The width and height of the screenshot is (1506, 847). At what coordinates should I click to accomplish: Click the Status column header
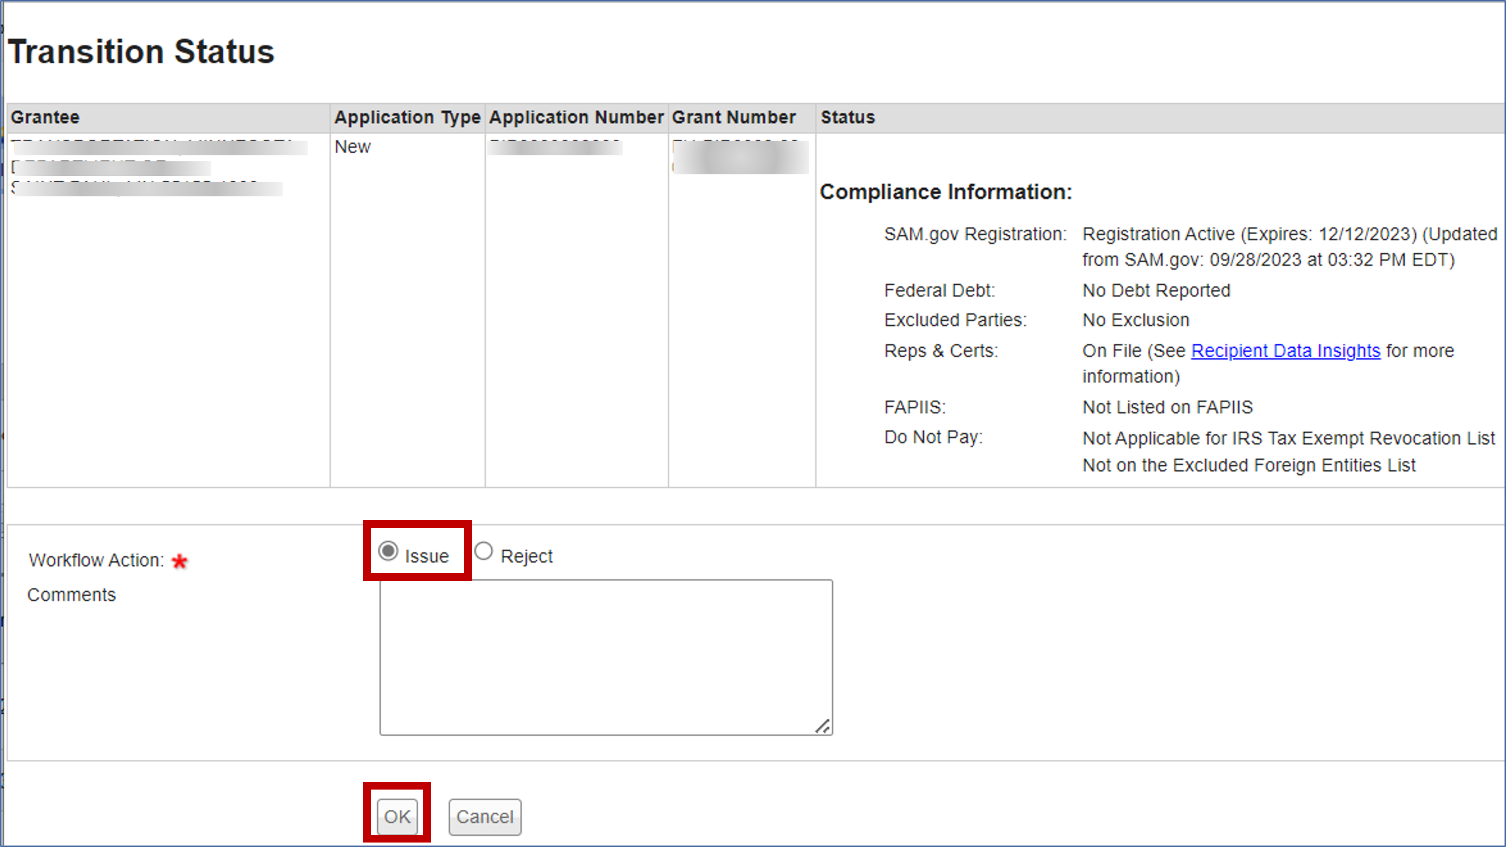tap(847, 117)
